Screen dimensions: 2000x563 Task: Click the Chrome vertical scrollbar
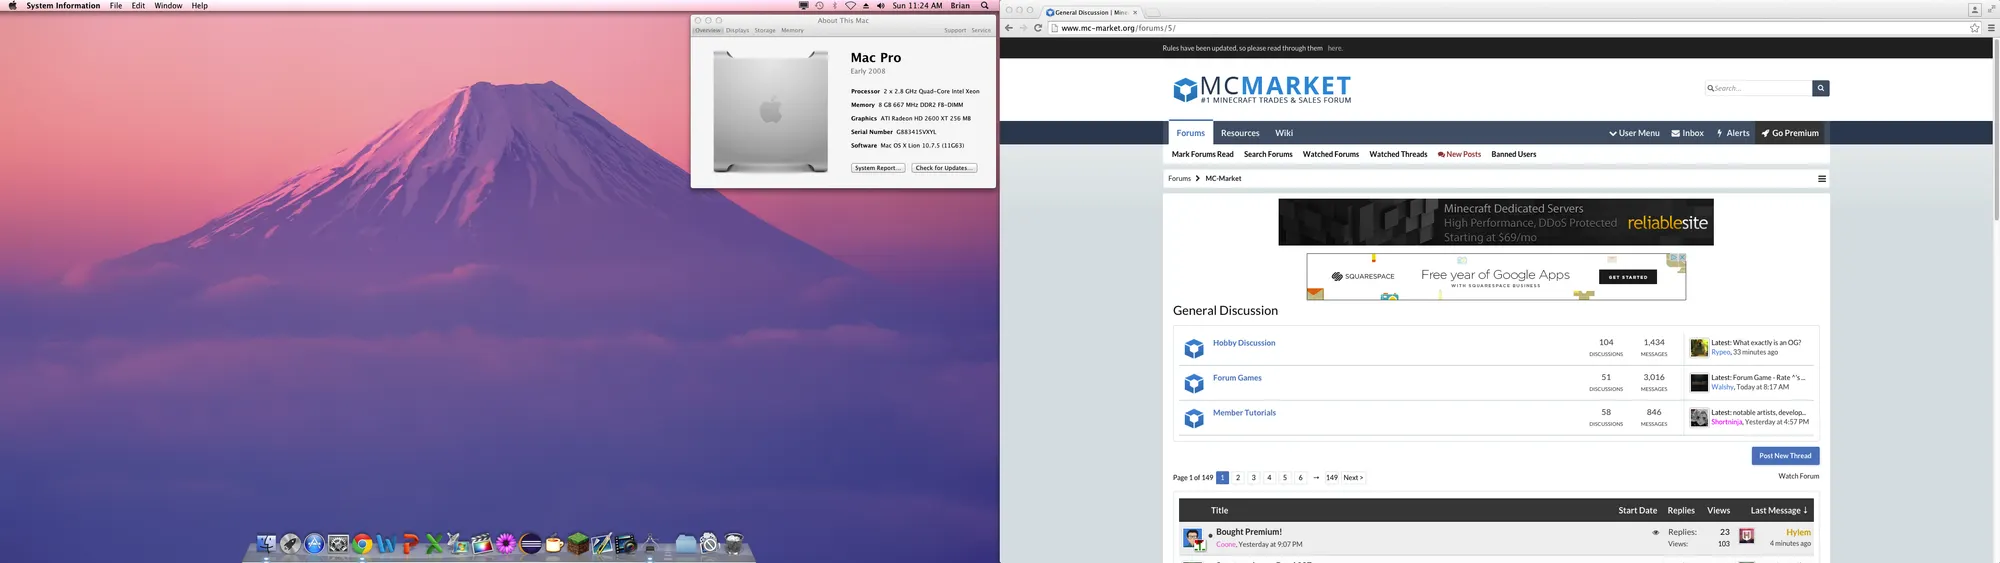tap(1995, 130)
